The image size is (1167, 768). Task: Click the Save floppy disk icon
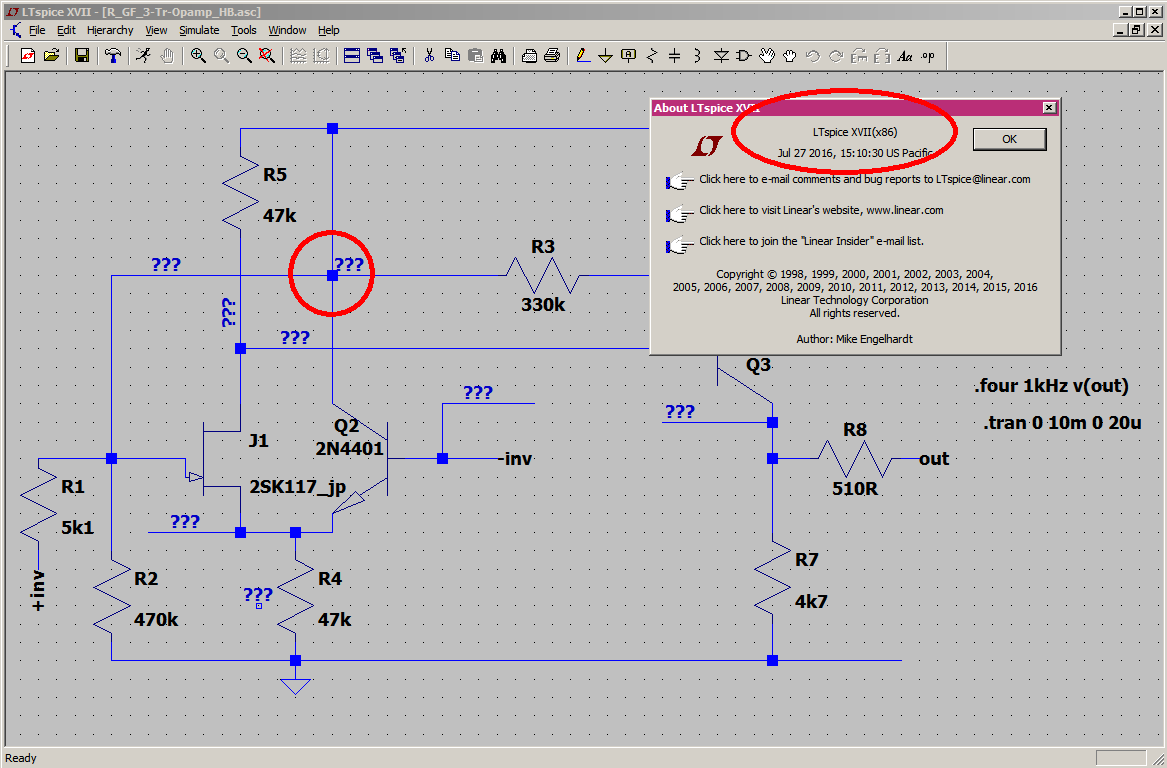[82, 56]
